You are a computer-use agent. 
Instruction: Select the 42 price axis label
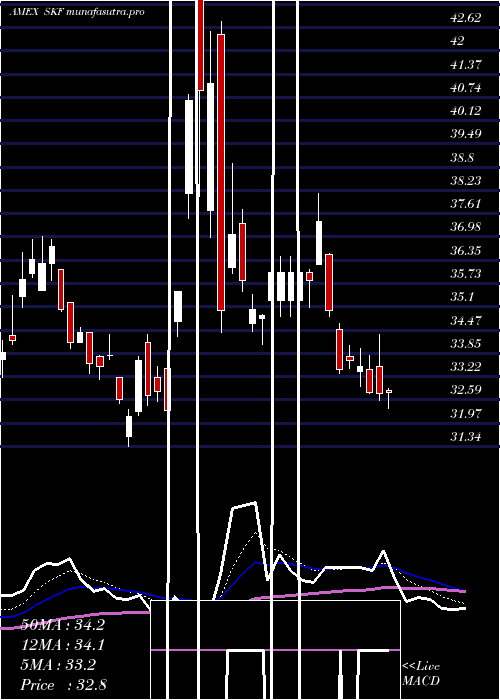click(x=457, y=41)
